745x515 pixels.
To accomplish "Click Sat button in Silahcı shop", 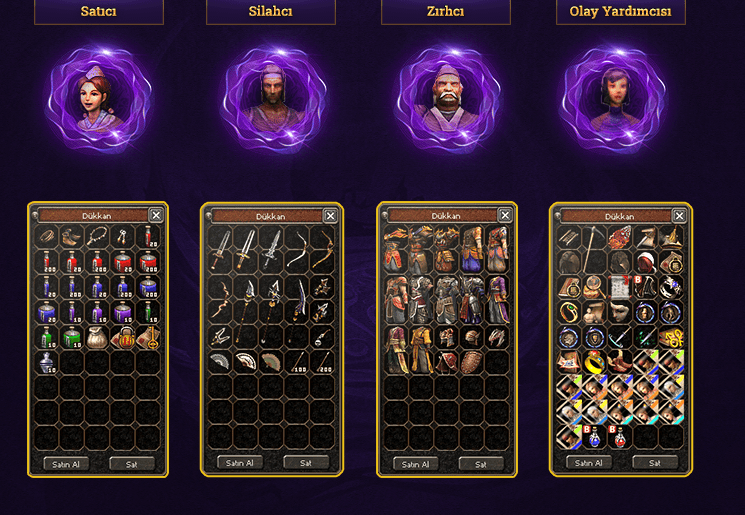I will coord(306,462).
